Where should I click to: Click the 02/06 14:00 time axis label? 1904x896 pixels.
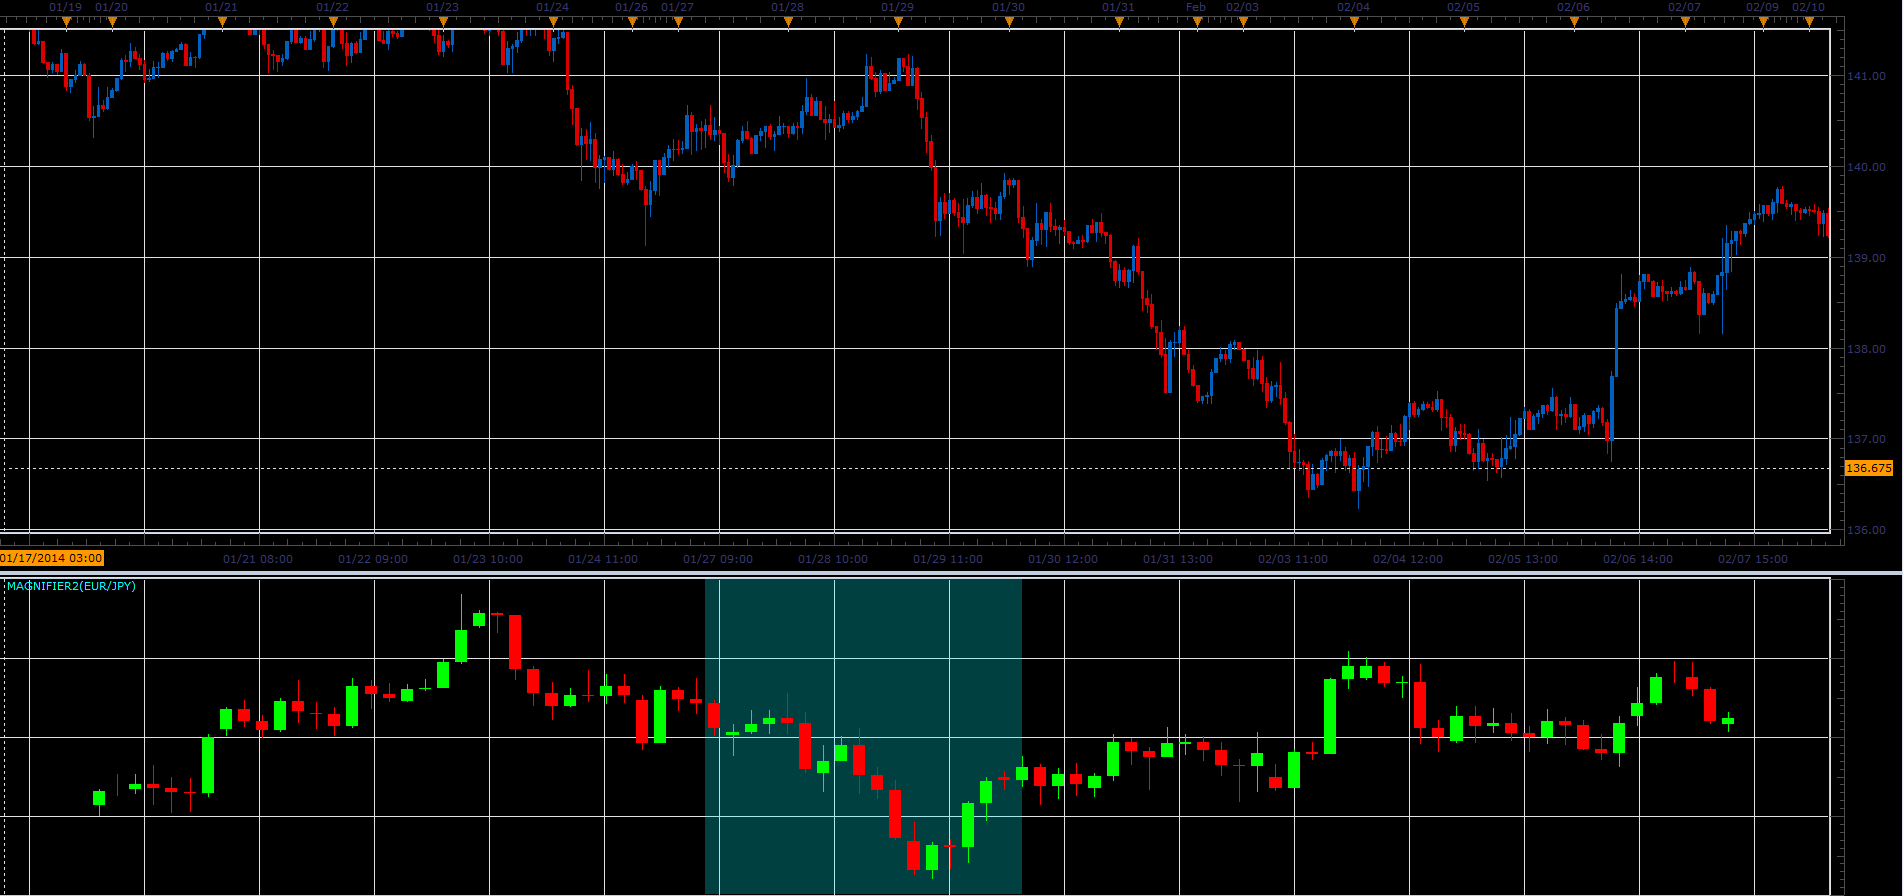pos(1638,559)
